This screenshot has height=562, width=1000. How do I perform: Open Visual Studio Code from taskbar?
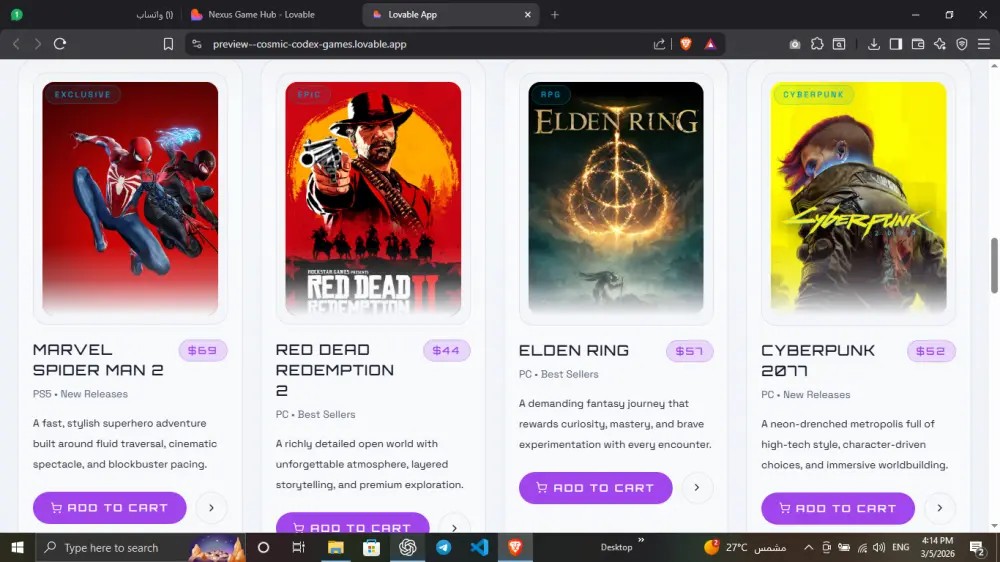[x=479, y=547]
